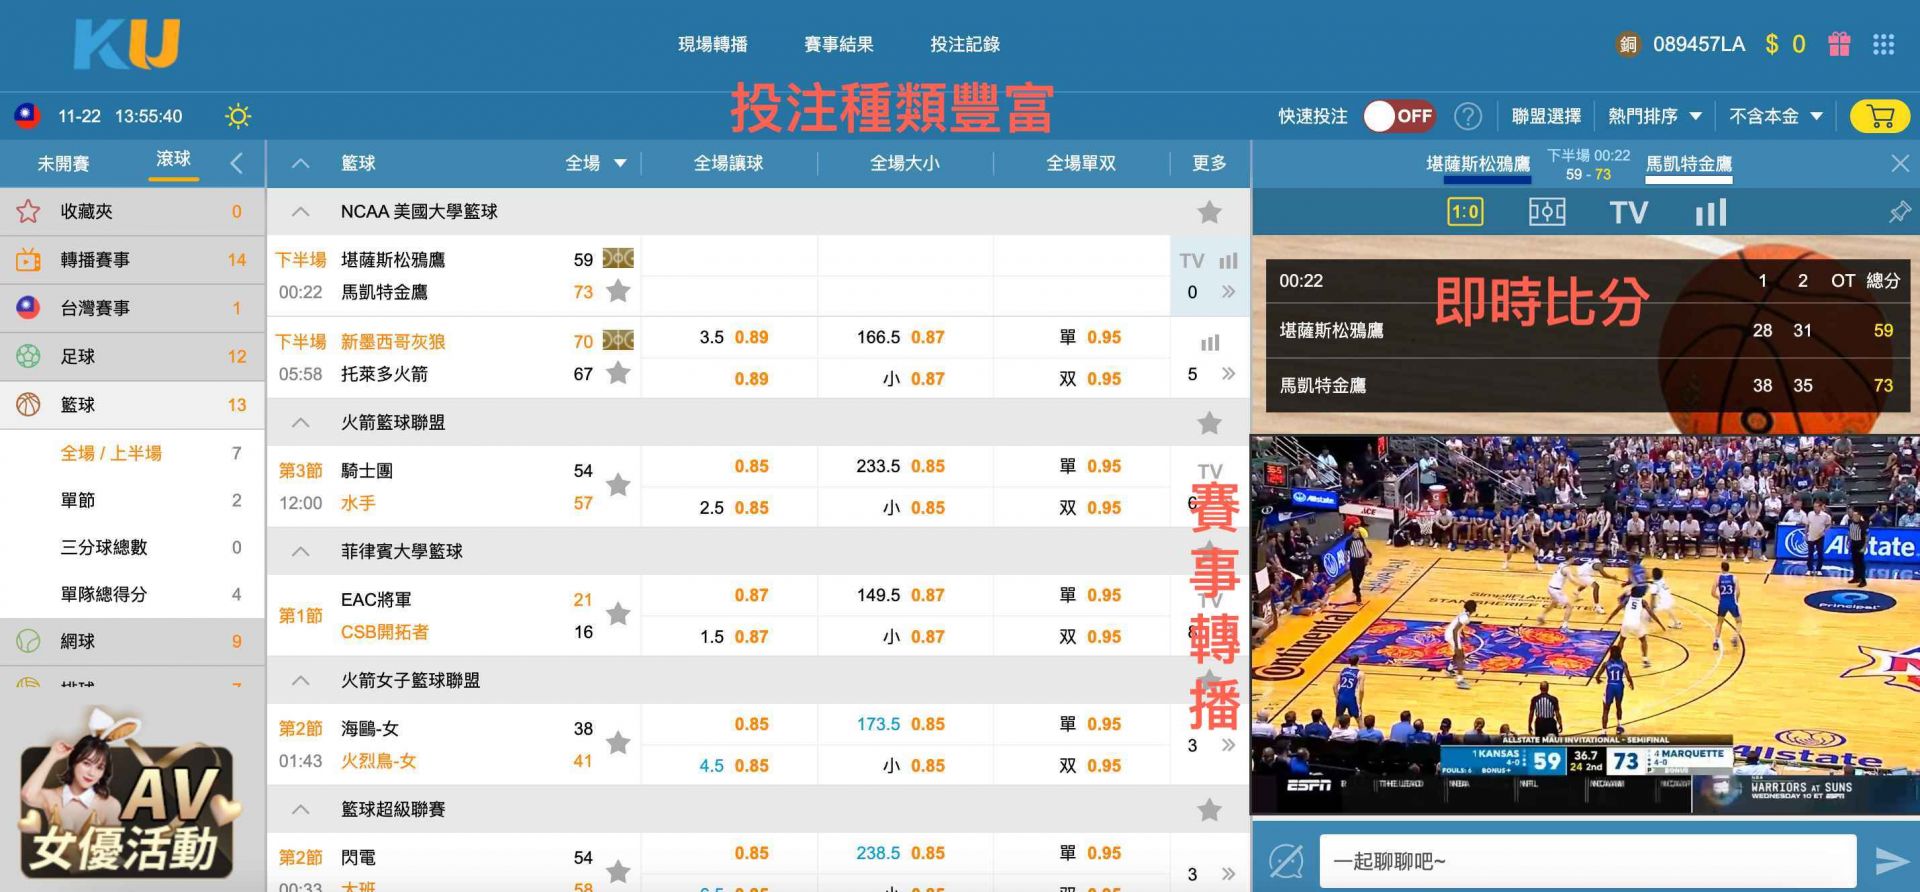Viewport: 1920px width, 892px height.
Task: Open the 不含本金 odds format dropdown
Action: point(1776,116)
